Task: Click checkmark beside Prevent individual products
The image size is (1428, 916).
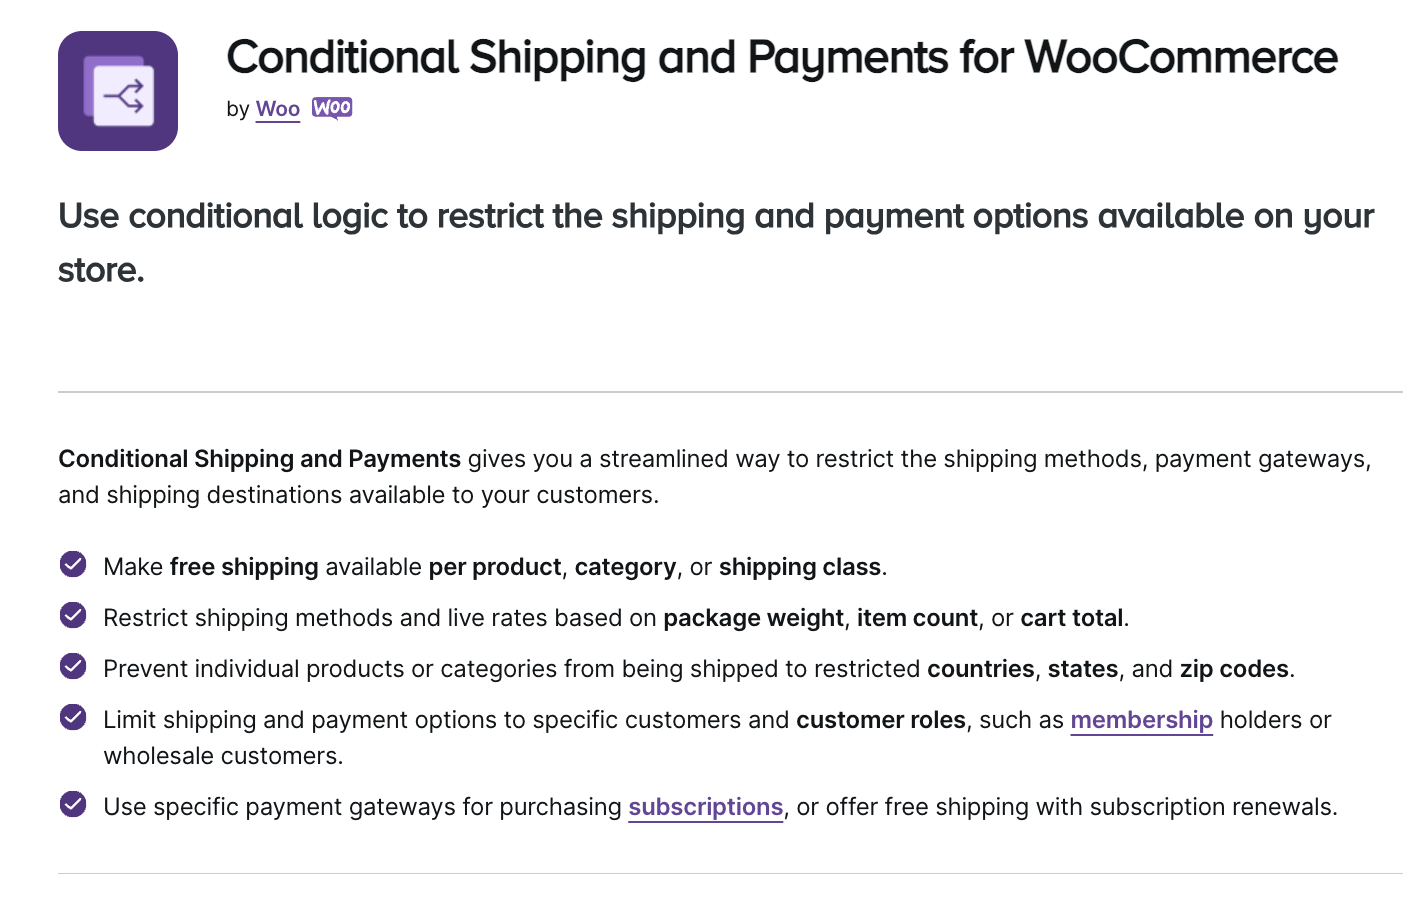Action: [x=73, y=667]
